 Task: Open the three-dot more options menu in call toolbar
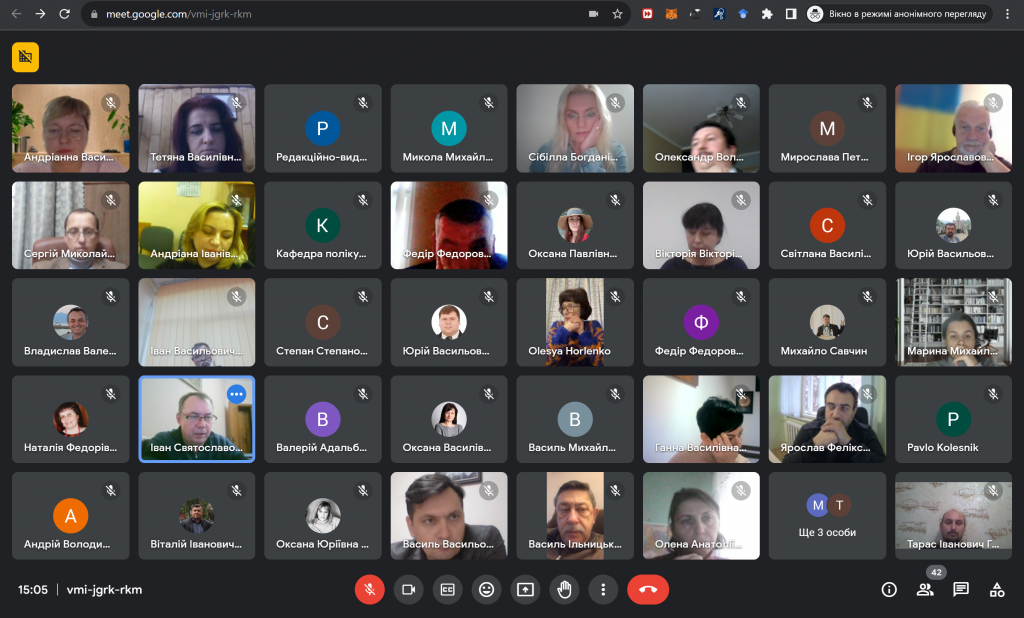click(603, 590)
